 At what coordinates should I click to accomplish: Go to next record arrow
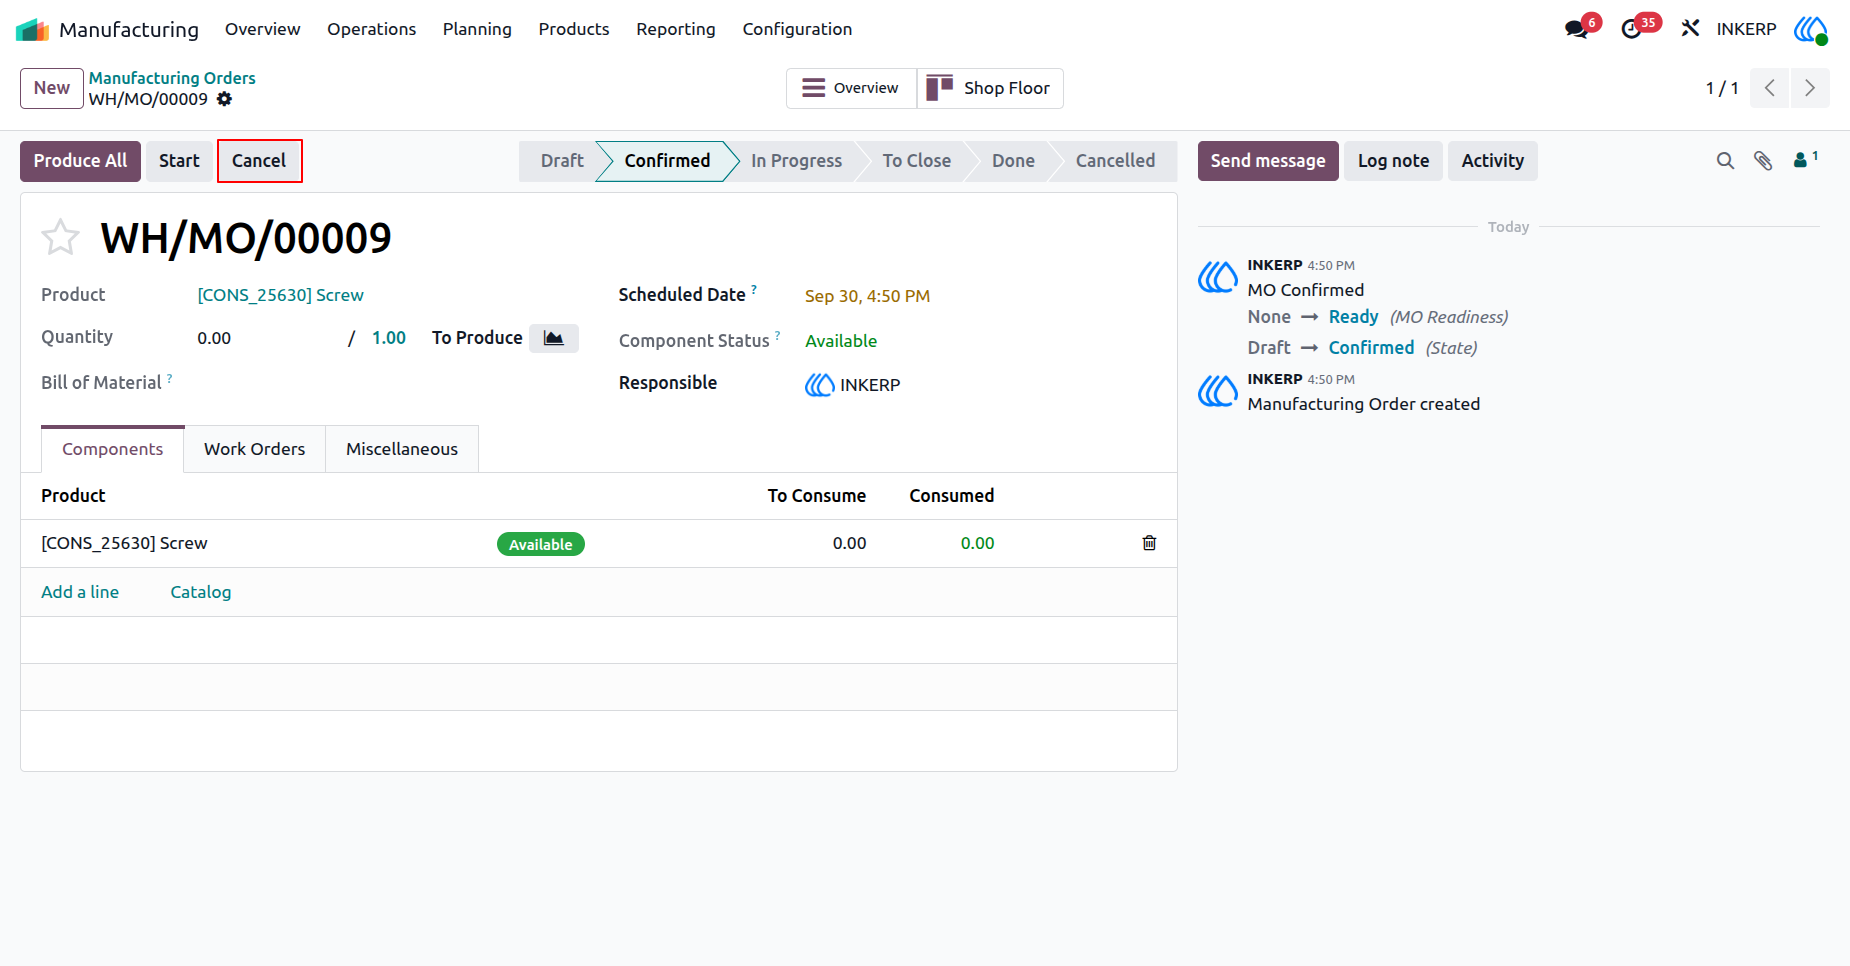(1810, 88)
